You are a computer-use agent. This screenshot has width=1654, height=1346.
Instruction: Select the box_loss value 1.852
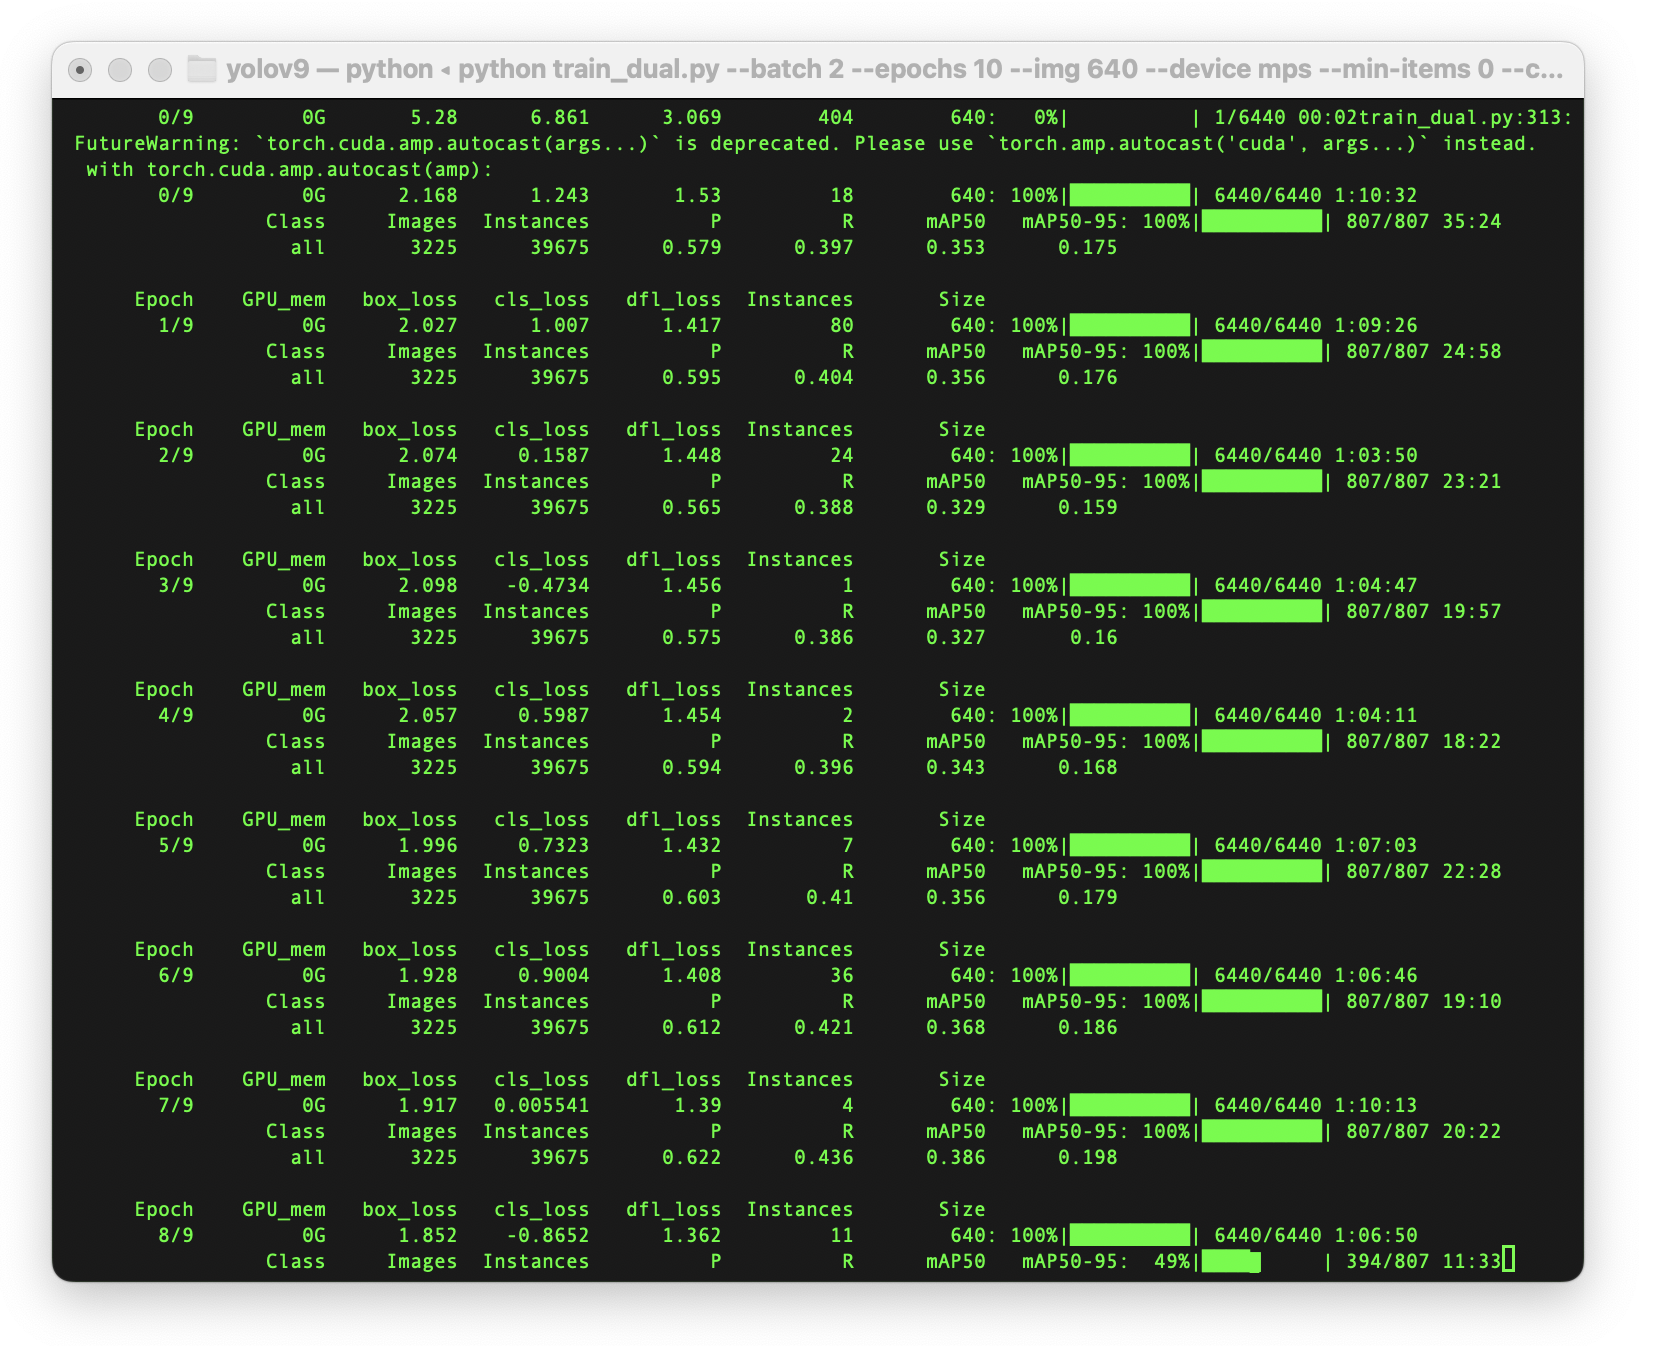[428, 1235]
